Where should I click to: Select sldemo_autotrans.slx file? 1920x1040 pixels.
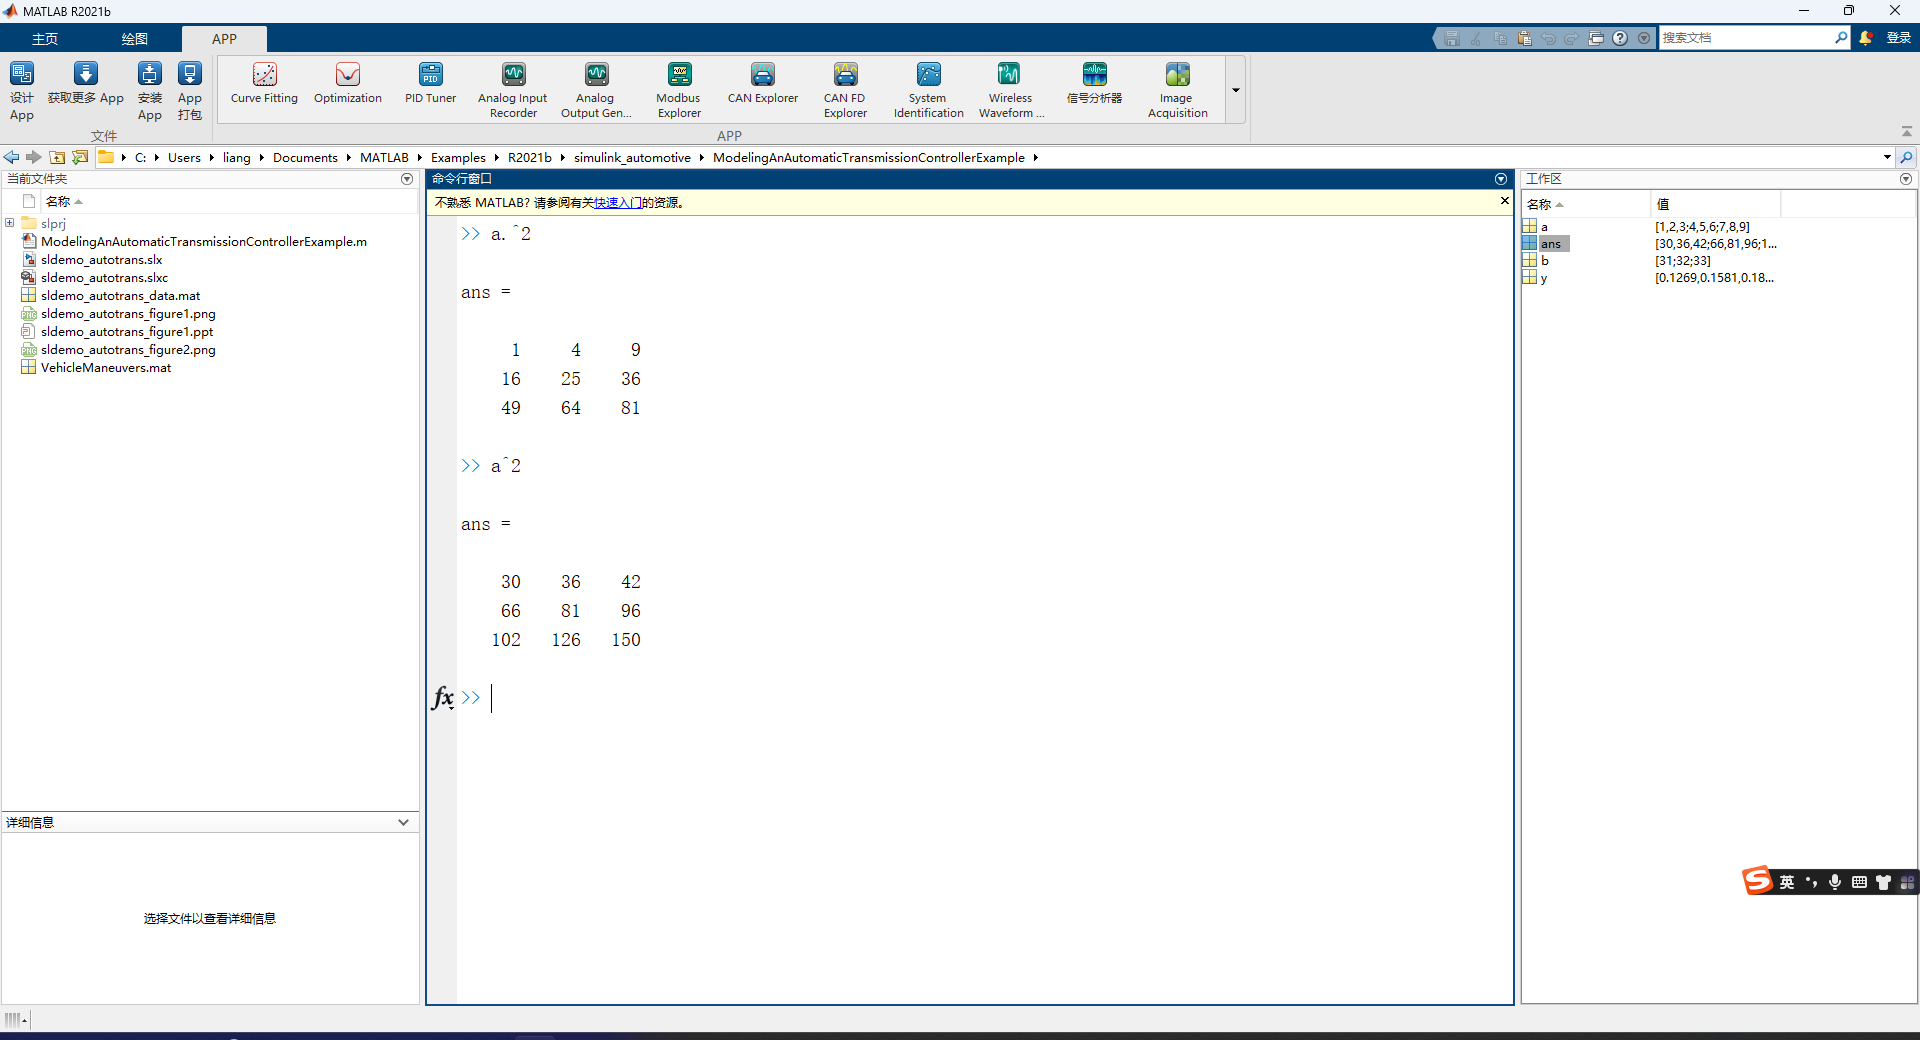click(101, 260)
